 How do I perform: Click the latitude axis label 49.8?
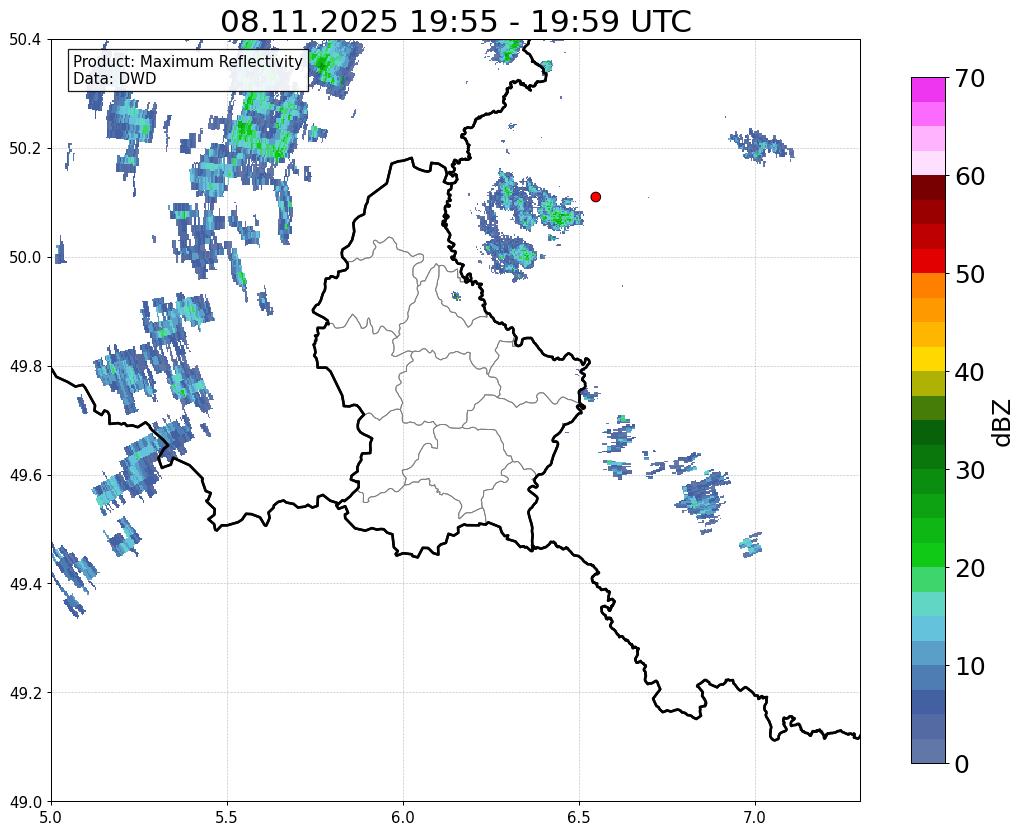point(25,367)
